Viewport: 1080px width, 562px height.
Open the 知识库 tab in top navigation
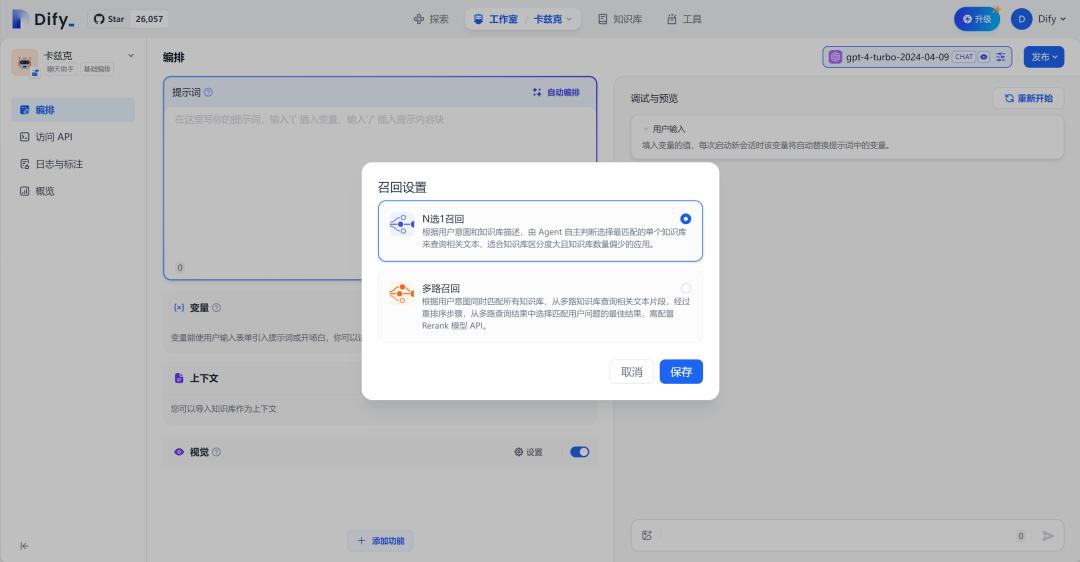pos(619,19)
